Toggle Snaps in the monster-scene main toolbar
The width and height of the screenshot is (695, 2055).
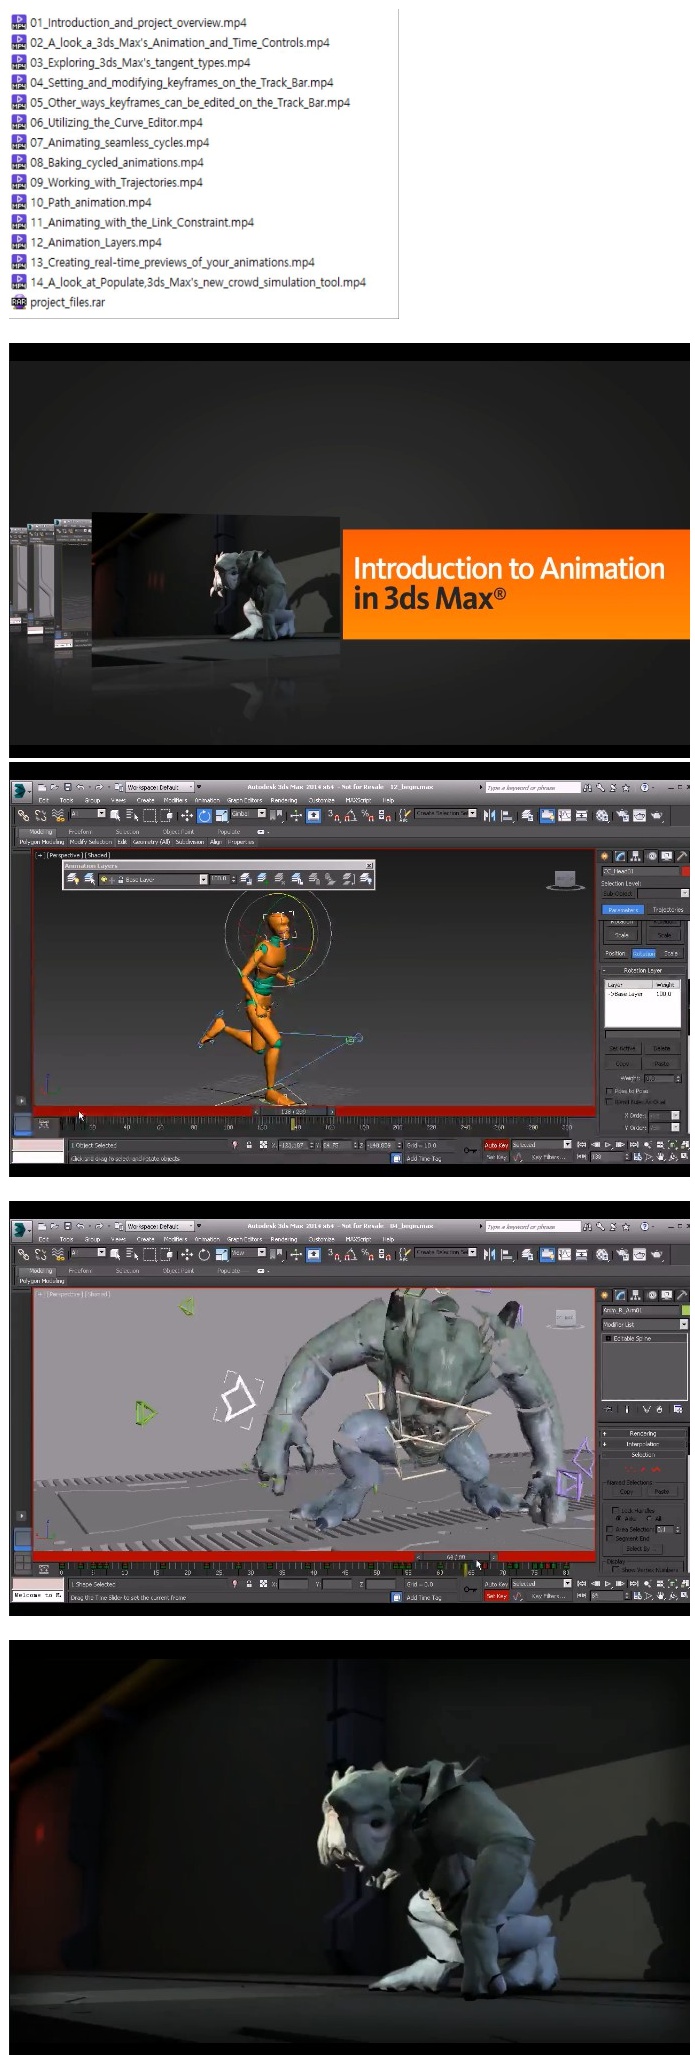coord(332,1253)
